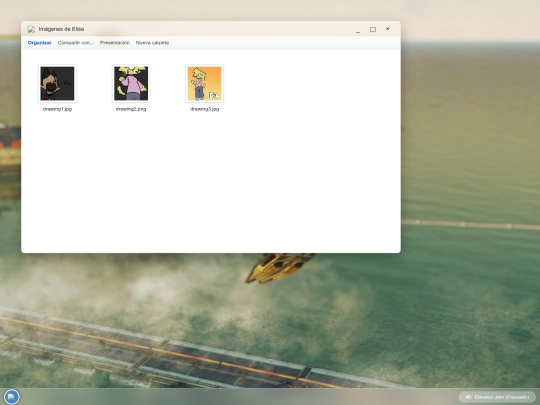Click the drawing2.png file name

click(x=131, y=109)
